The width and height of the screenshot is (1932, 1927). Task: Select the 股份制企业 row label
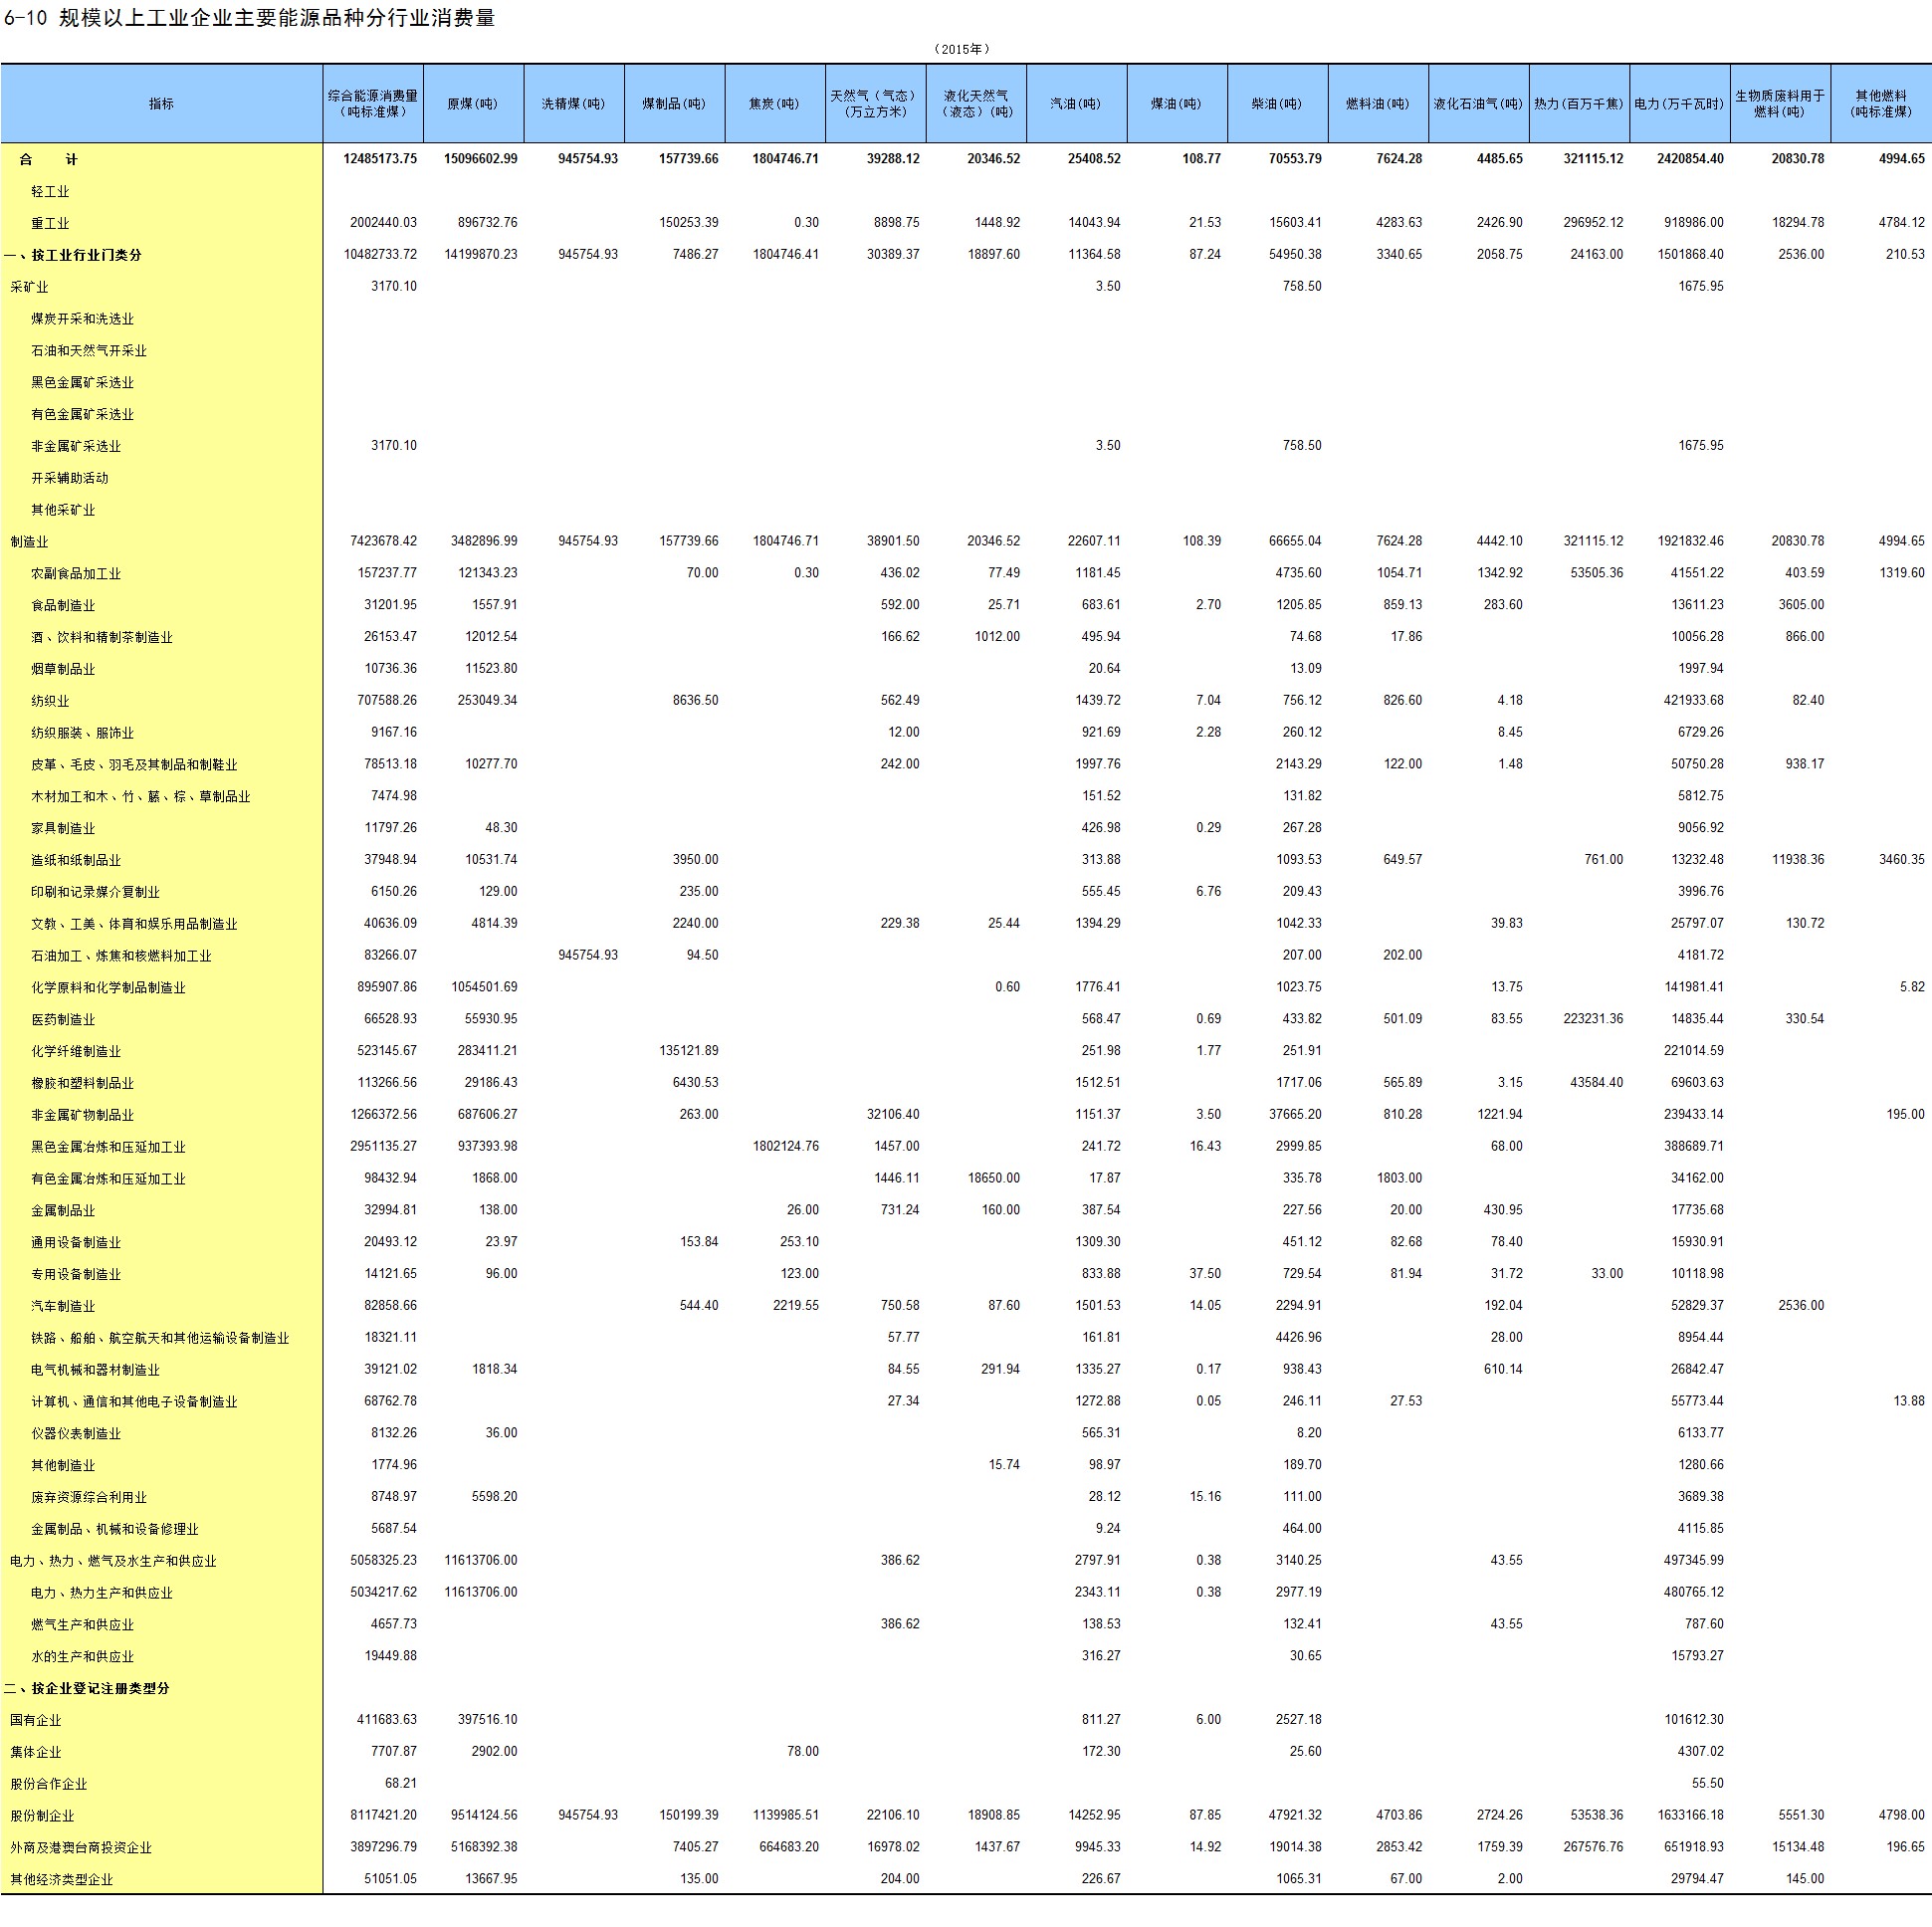(42, 1816)
